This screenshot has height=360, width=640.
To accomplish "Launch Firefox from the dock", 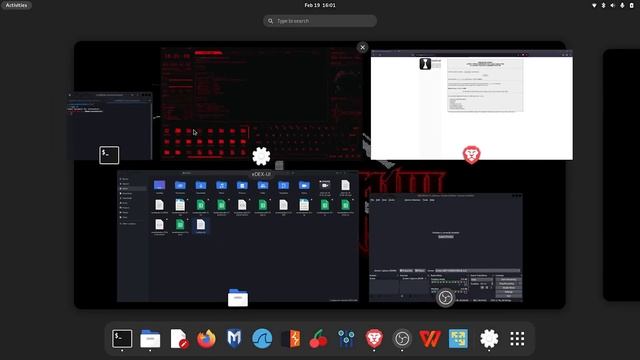I will 206,339.
